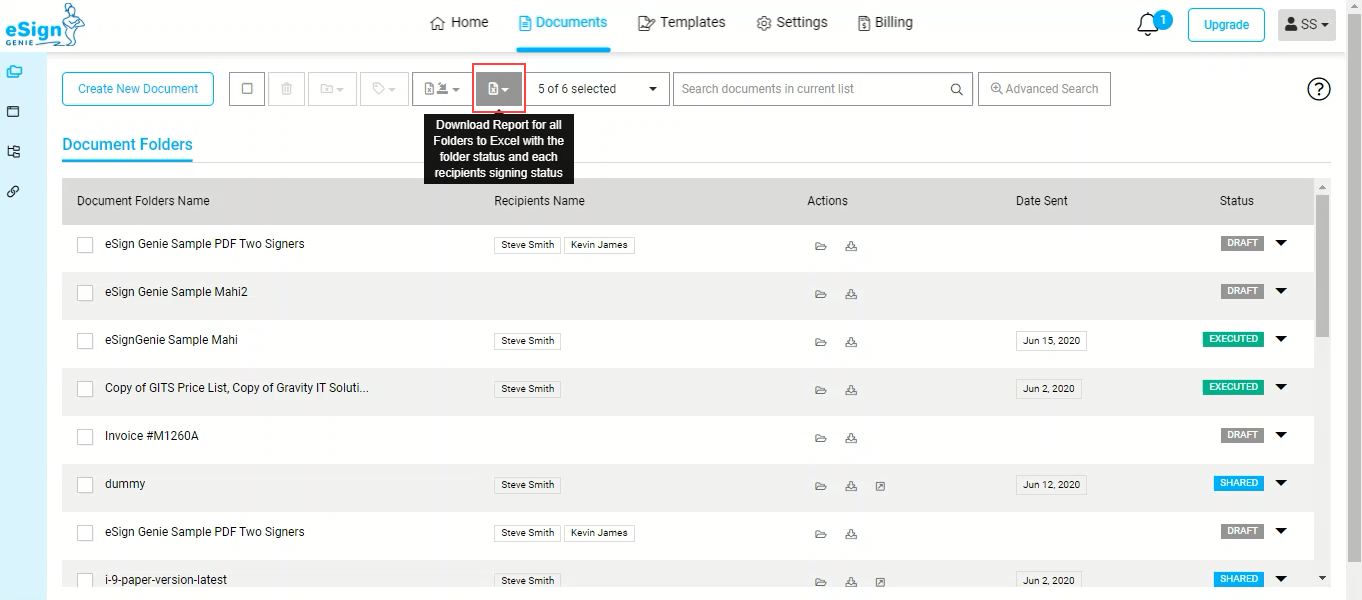The width and height of the screenshot is (1362, 600).
Task: Expand status arrow for Invoice #M1260A
Action: pyautogui.click(x=1281, y=435)
